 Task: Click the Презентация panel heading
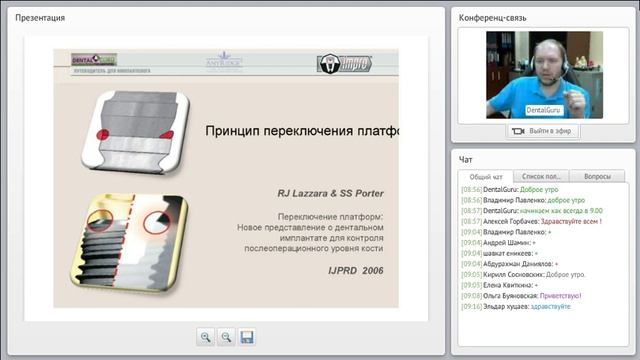(40, 18)
